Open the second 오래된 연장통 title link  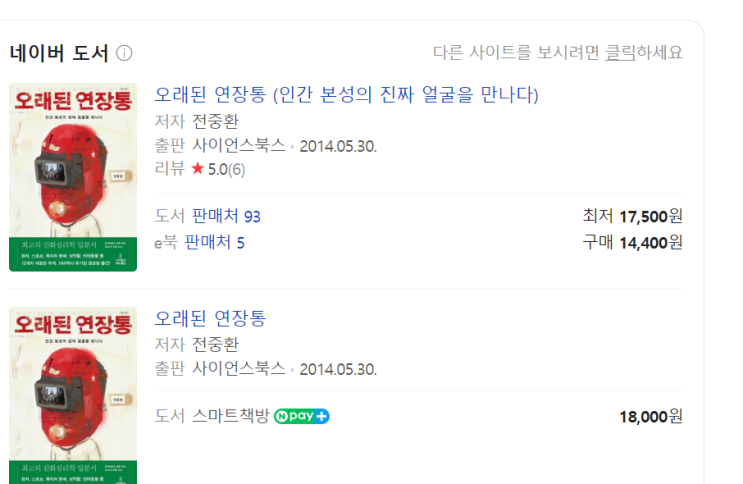pos(210,319)
